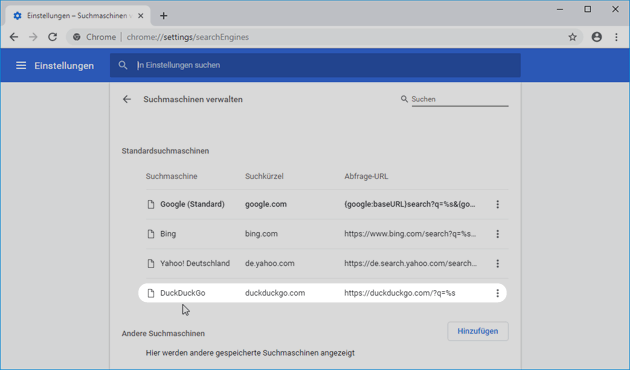The height and width of the screenshot is (370, 630).
Task: Bookmark this page with star icon
Action: click(572, 37)
